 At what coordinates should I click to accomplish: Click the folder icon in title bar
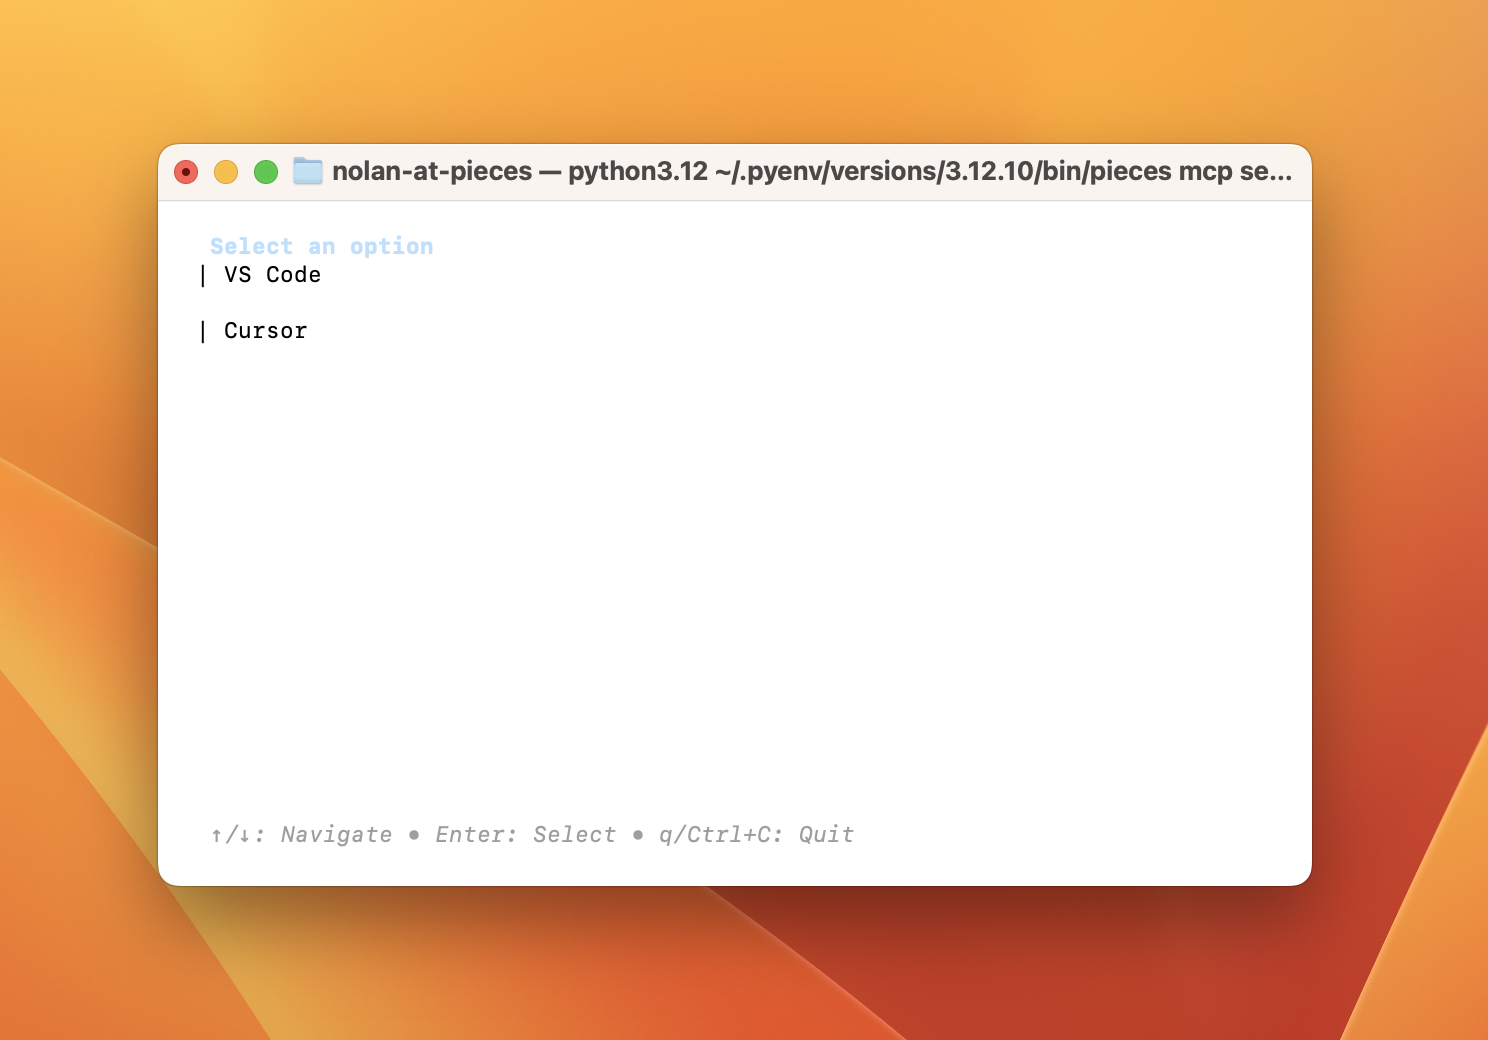308,171
